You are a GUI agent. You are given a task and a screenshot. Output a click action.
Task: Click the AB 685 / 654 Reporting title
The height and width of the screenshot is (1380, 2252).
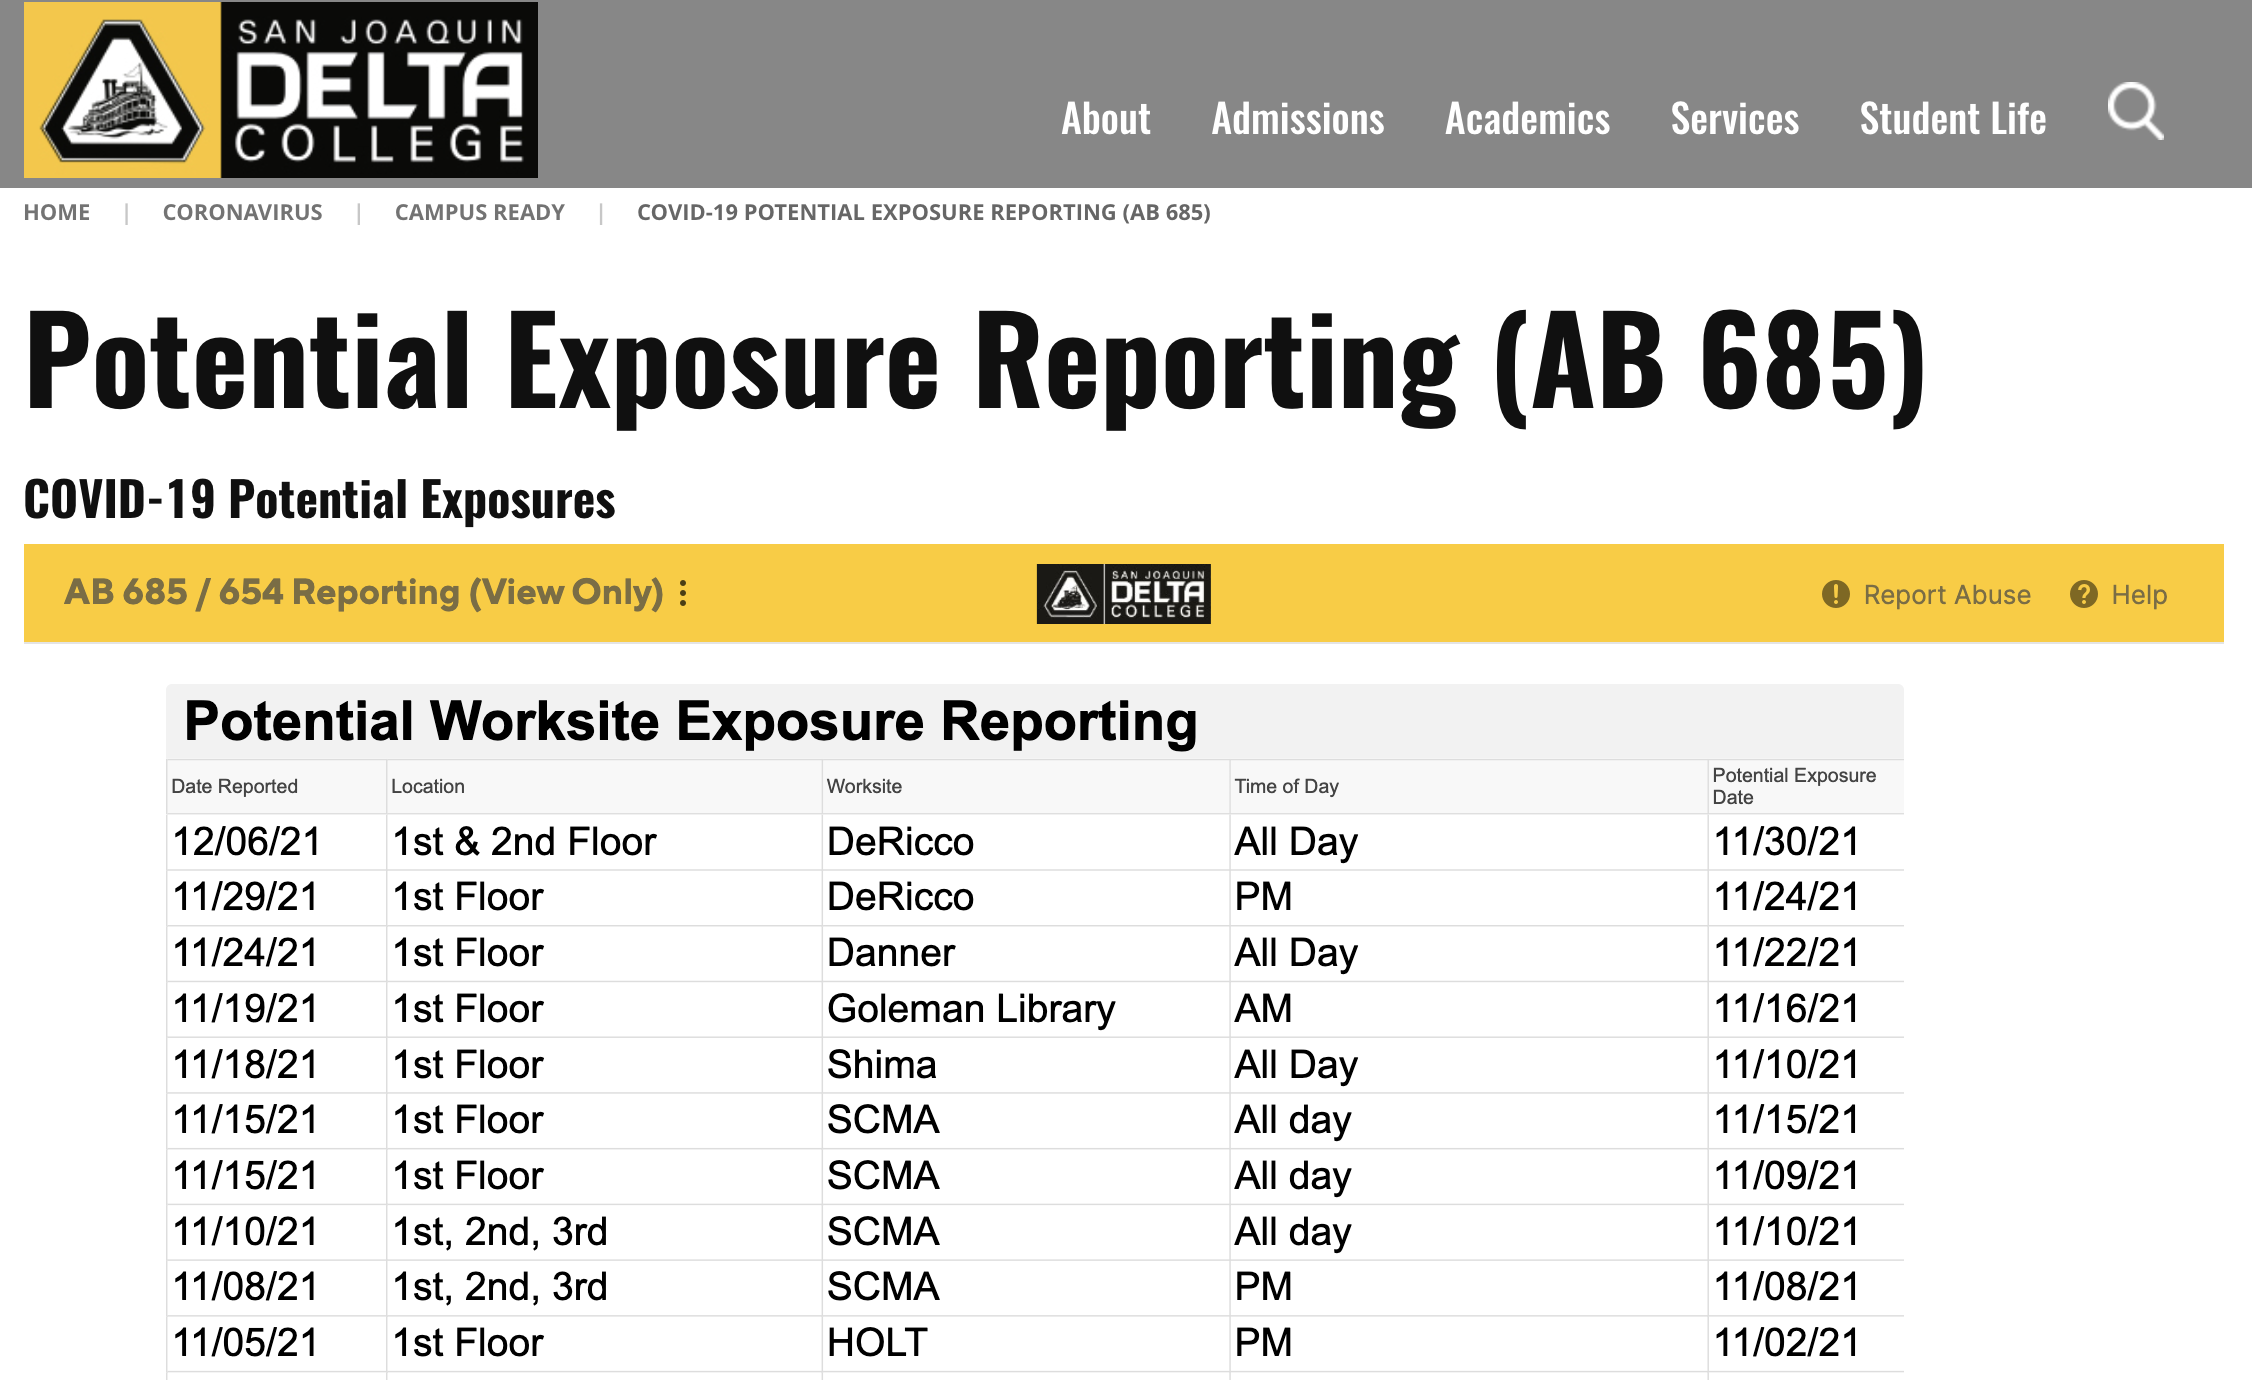tap(364, 593)
